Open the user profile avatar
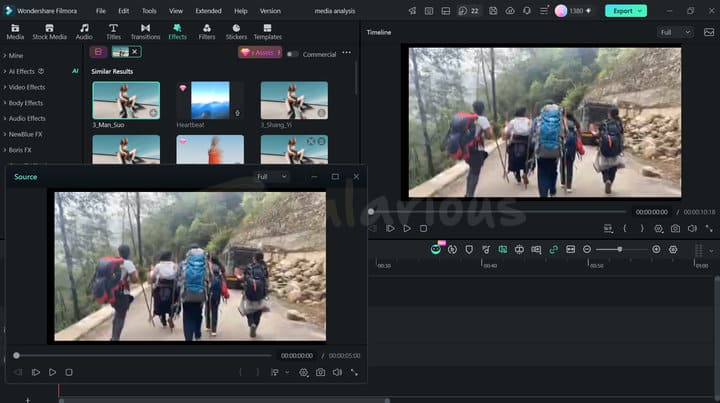Screen dimensions: 720x403 click(561, 11)
